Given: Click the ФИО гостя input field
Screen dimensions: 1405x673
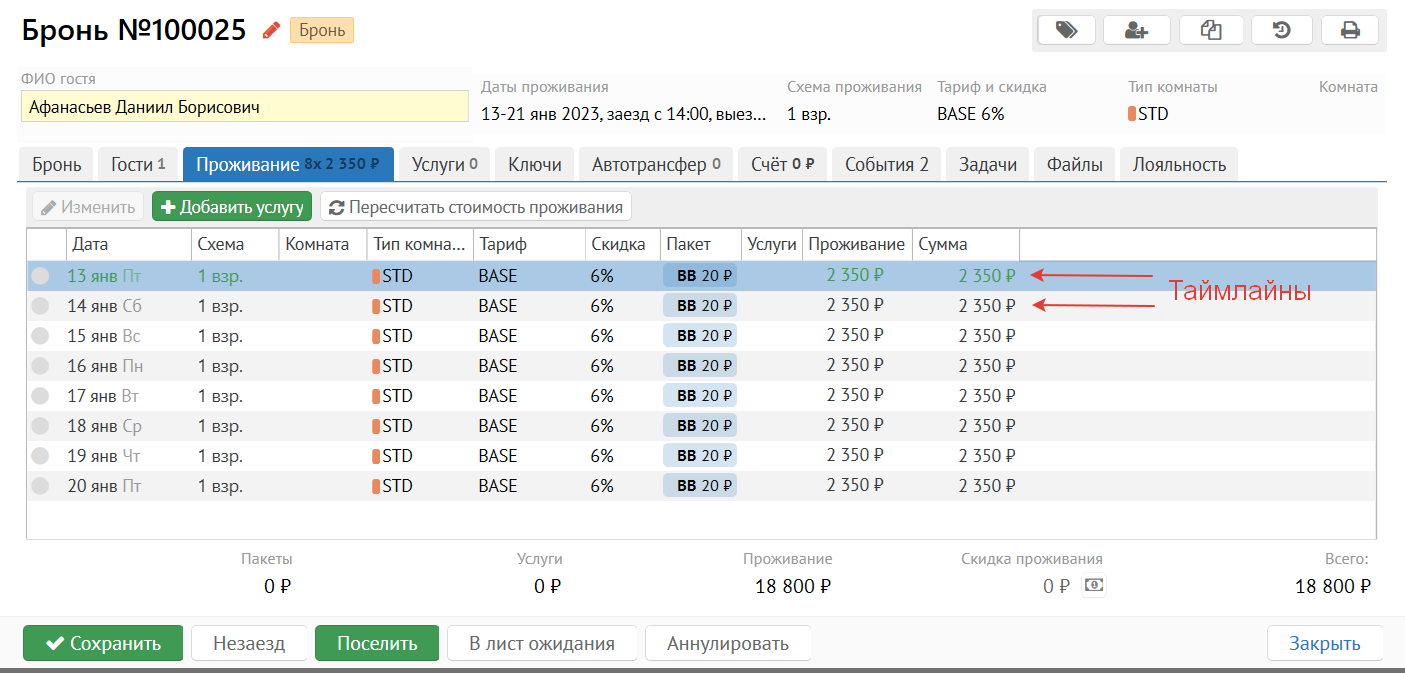Looking at the screenshot, I should point(244,107).
